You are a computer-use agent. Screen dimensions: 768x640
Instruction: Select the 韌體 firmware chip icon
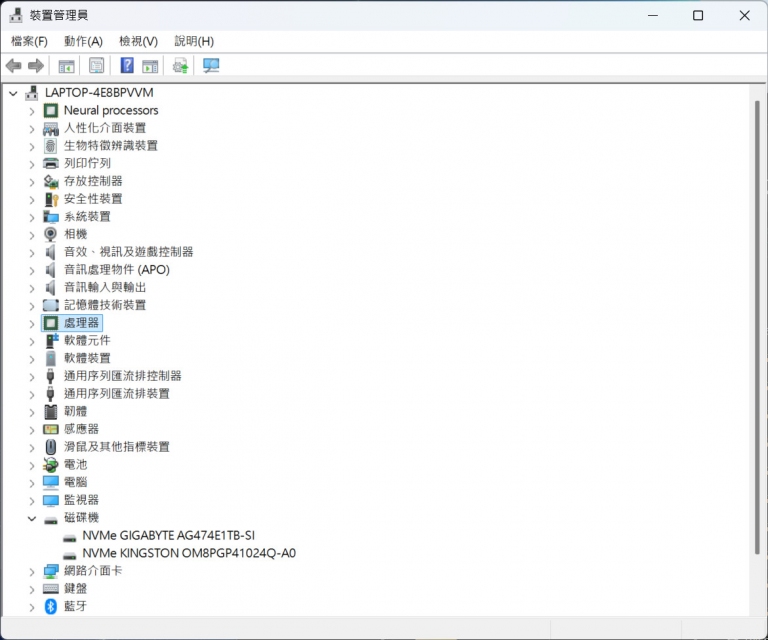click(x=50, y=412)
